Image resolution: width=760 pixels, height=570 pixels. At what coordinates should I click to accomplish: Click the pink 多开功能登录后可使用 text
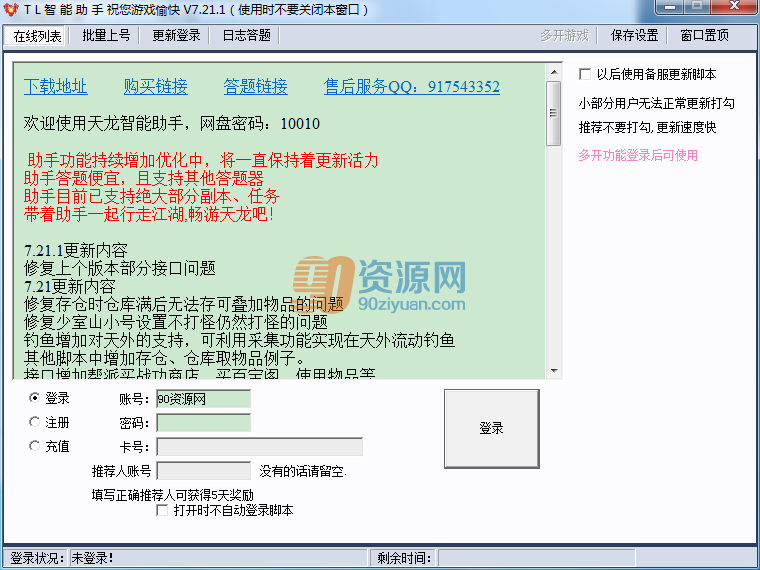coord(638,156)
